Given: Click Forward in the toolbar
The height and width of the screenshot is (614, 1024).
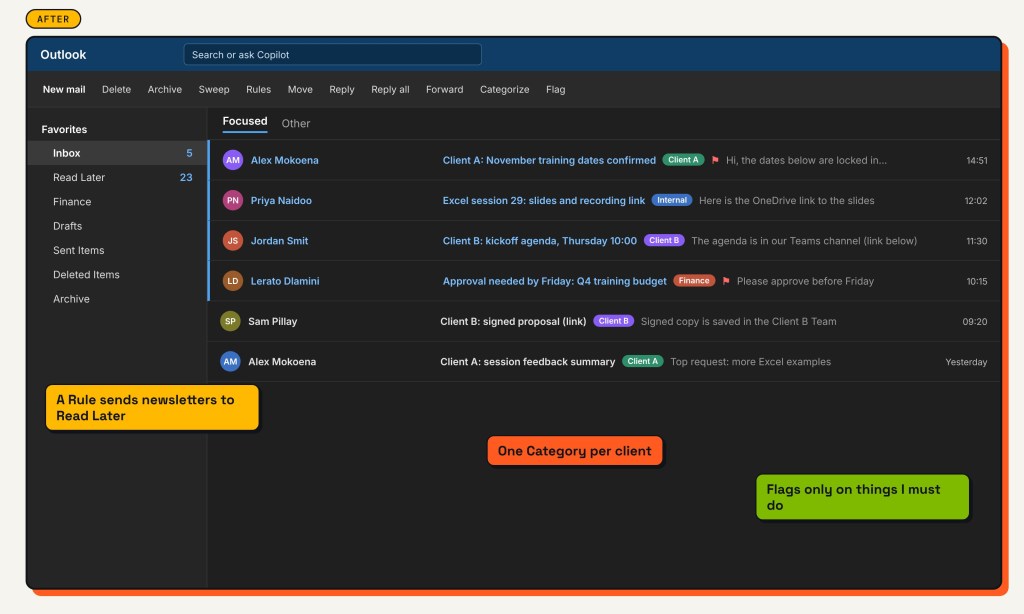Looking at the screenshot, I should [x=445, y=89].
